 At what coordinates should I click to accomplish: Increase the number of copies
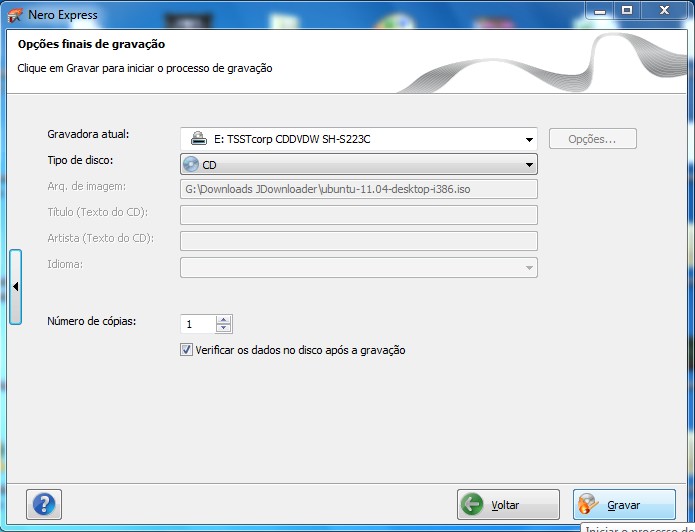click(224, 319)
